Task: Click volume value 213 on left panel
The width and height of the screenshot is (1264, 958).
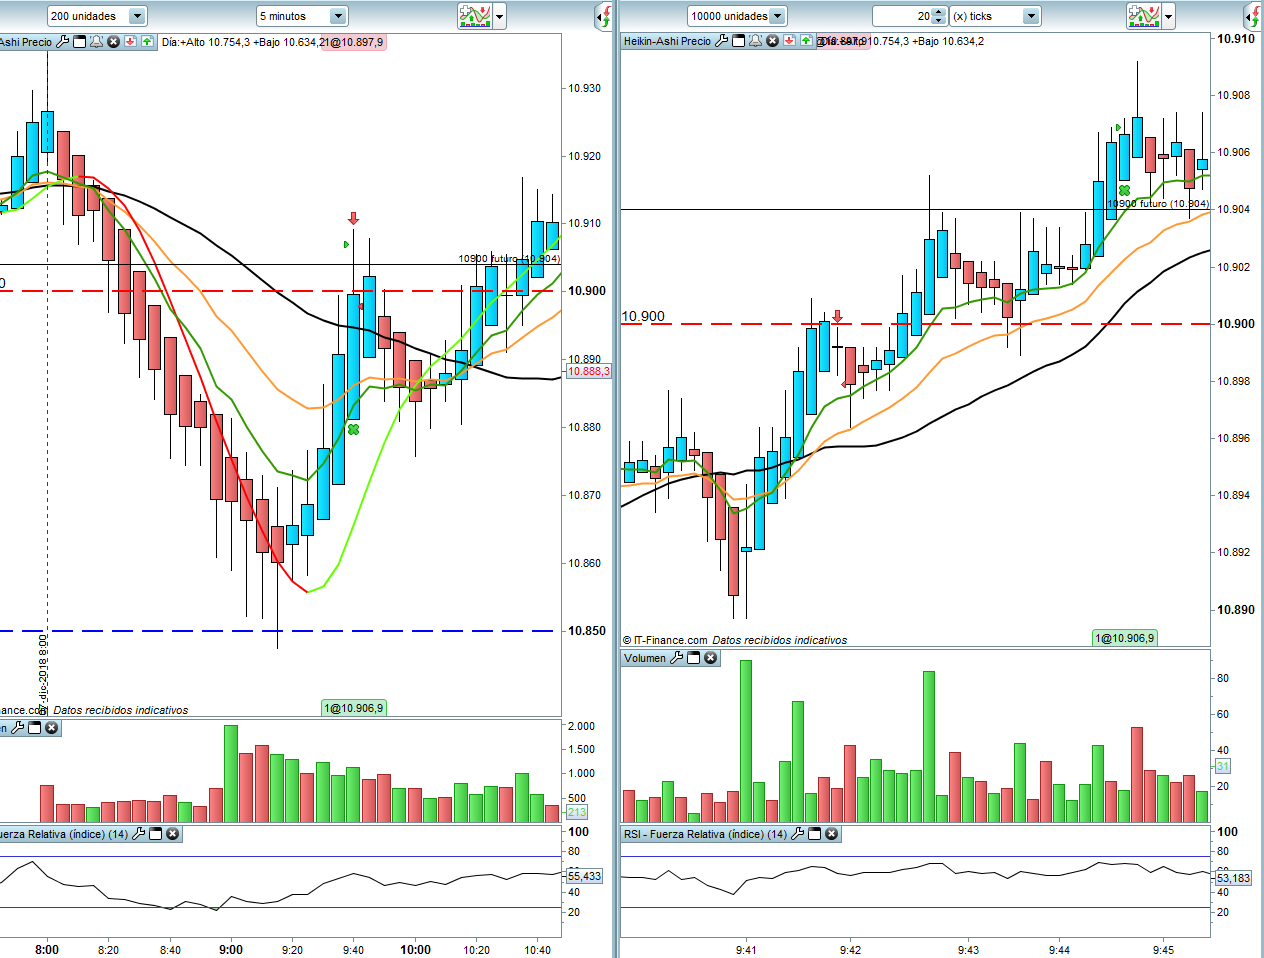Action: [576, 812]
